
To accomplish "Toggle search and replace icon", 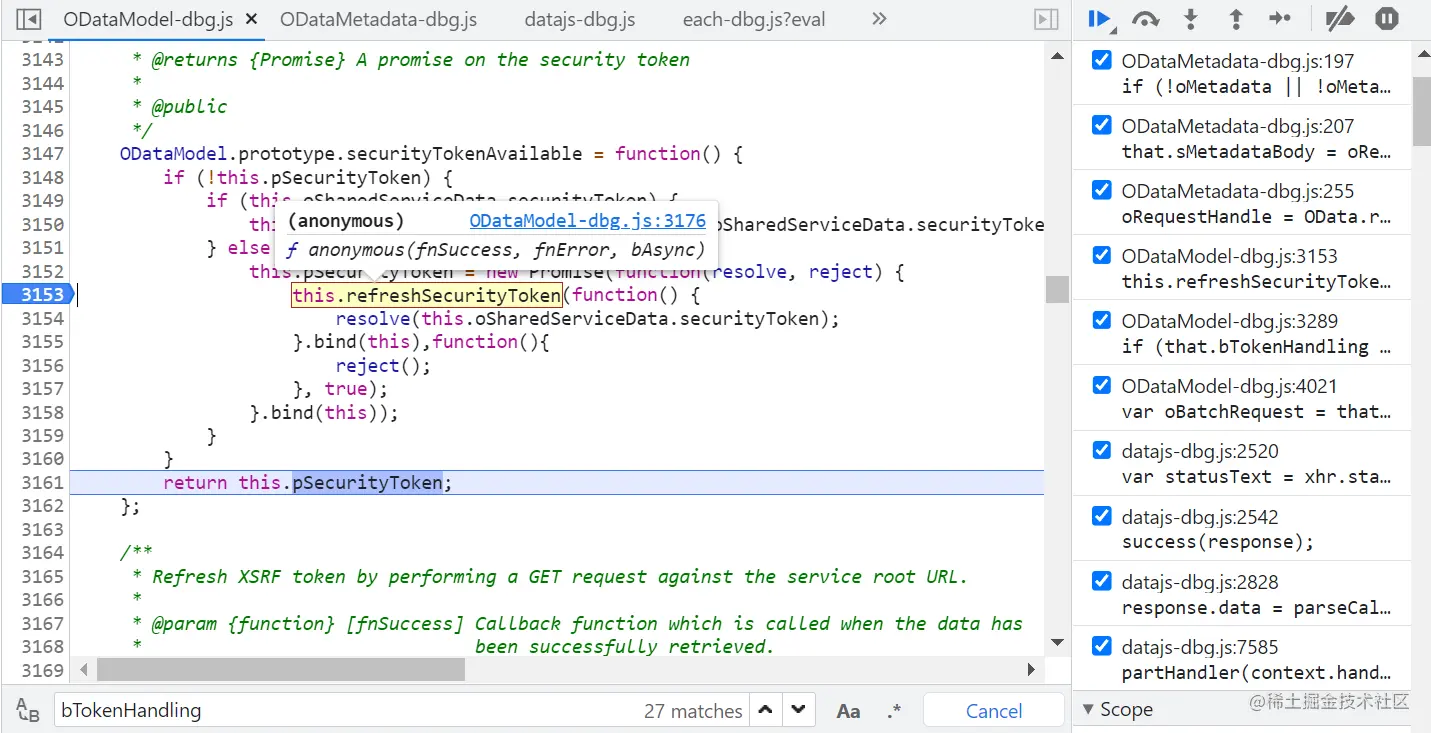I will [x=28, y=711].
